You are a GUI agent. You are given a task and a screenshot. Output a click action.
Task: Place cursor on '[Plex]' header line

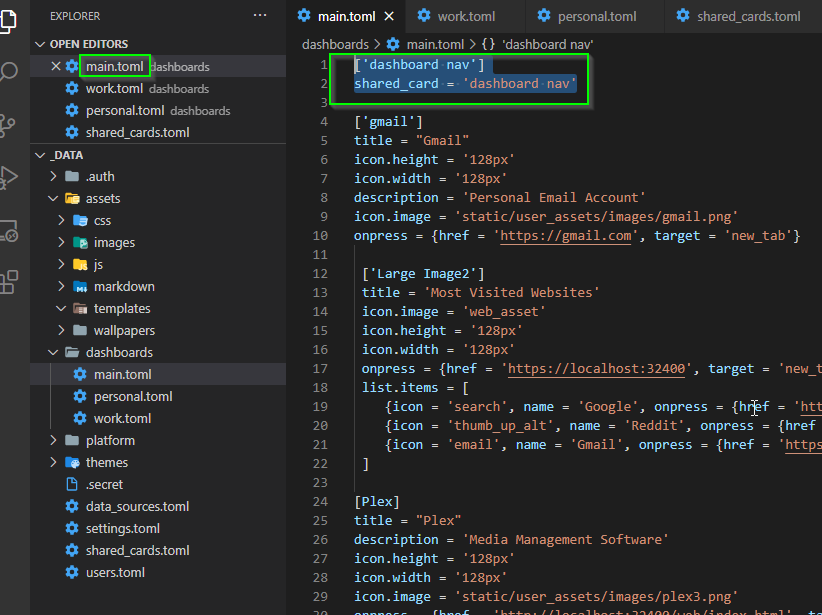pos(377,502)
